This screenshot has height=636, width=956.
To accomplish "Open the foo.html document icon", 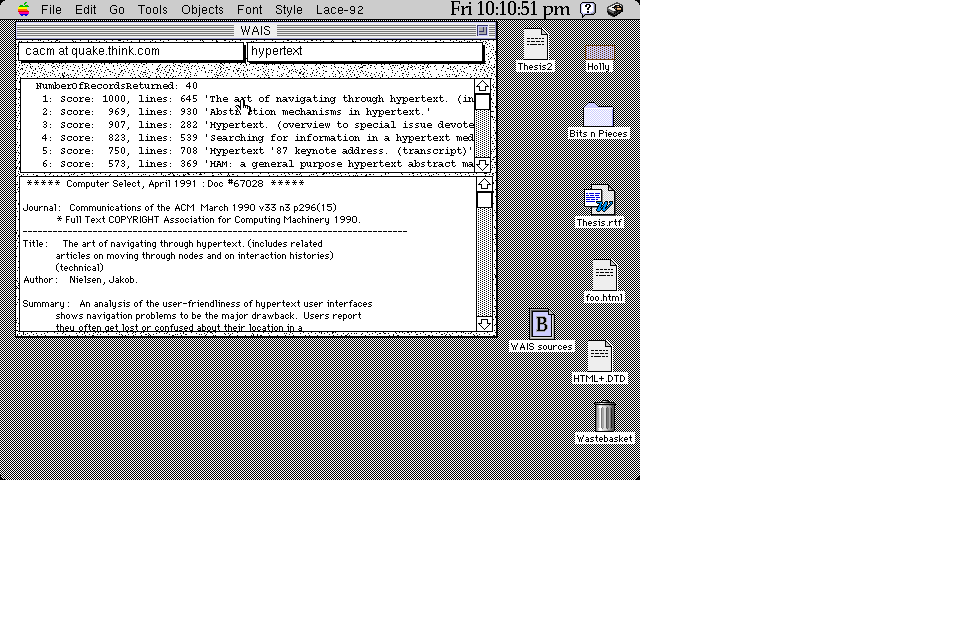I will [604, 275].
